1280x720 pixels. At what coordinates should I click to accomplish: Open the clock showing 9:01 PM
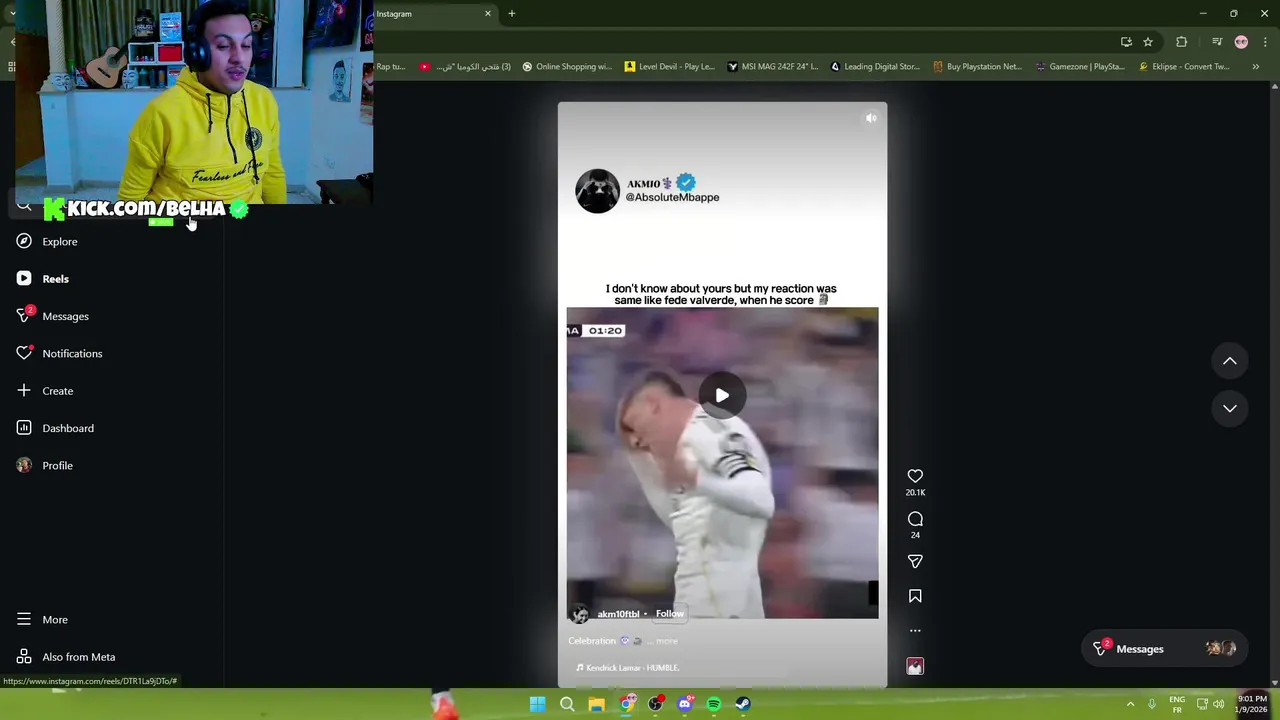(x=1252, y=704)
